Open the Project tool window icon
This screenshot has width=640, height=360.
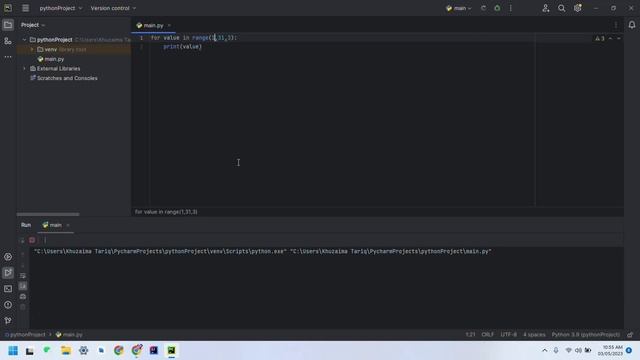coord(8,25)
